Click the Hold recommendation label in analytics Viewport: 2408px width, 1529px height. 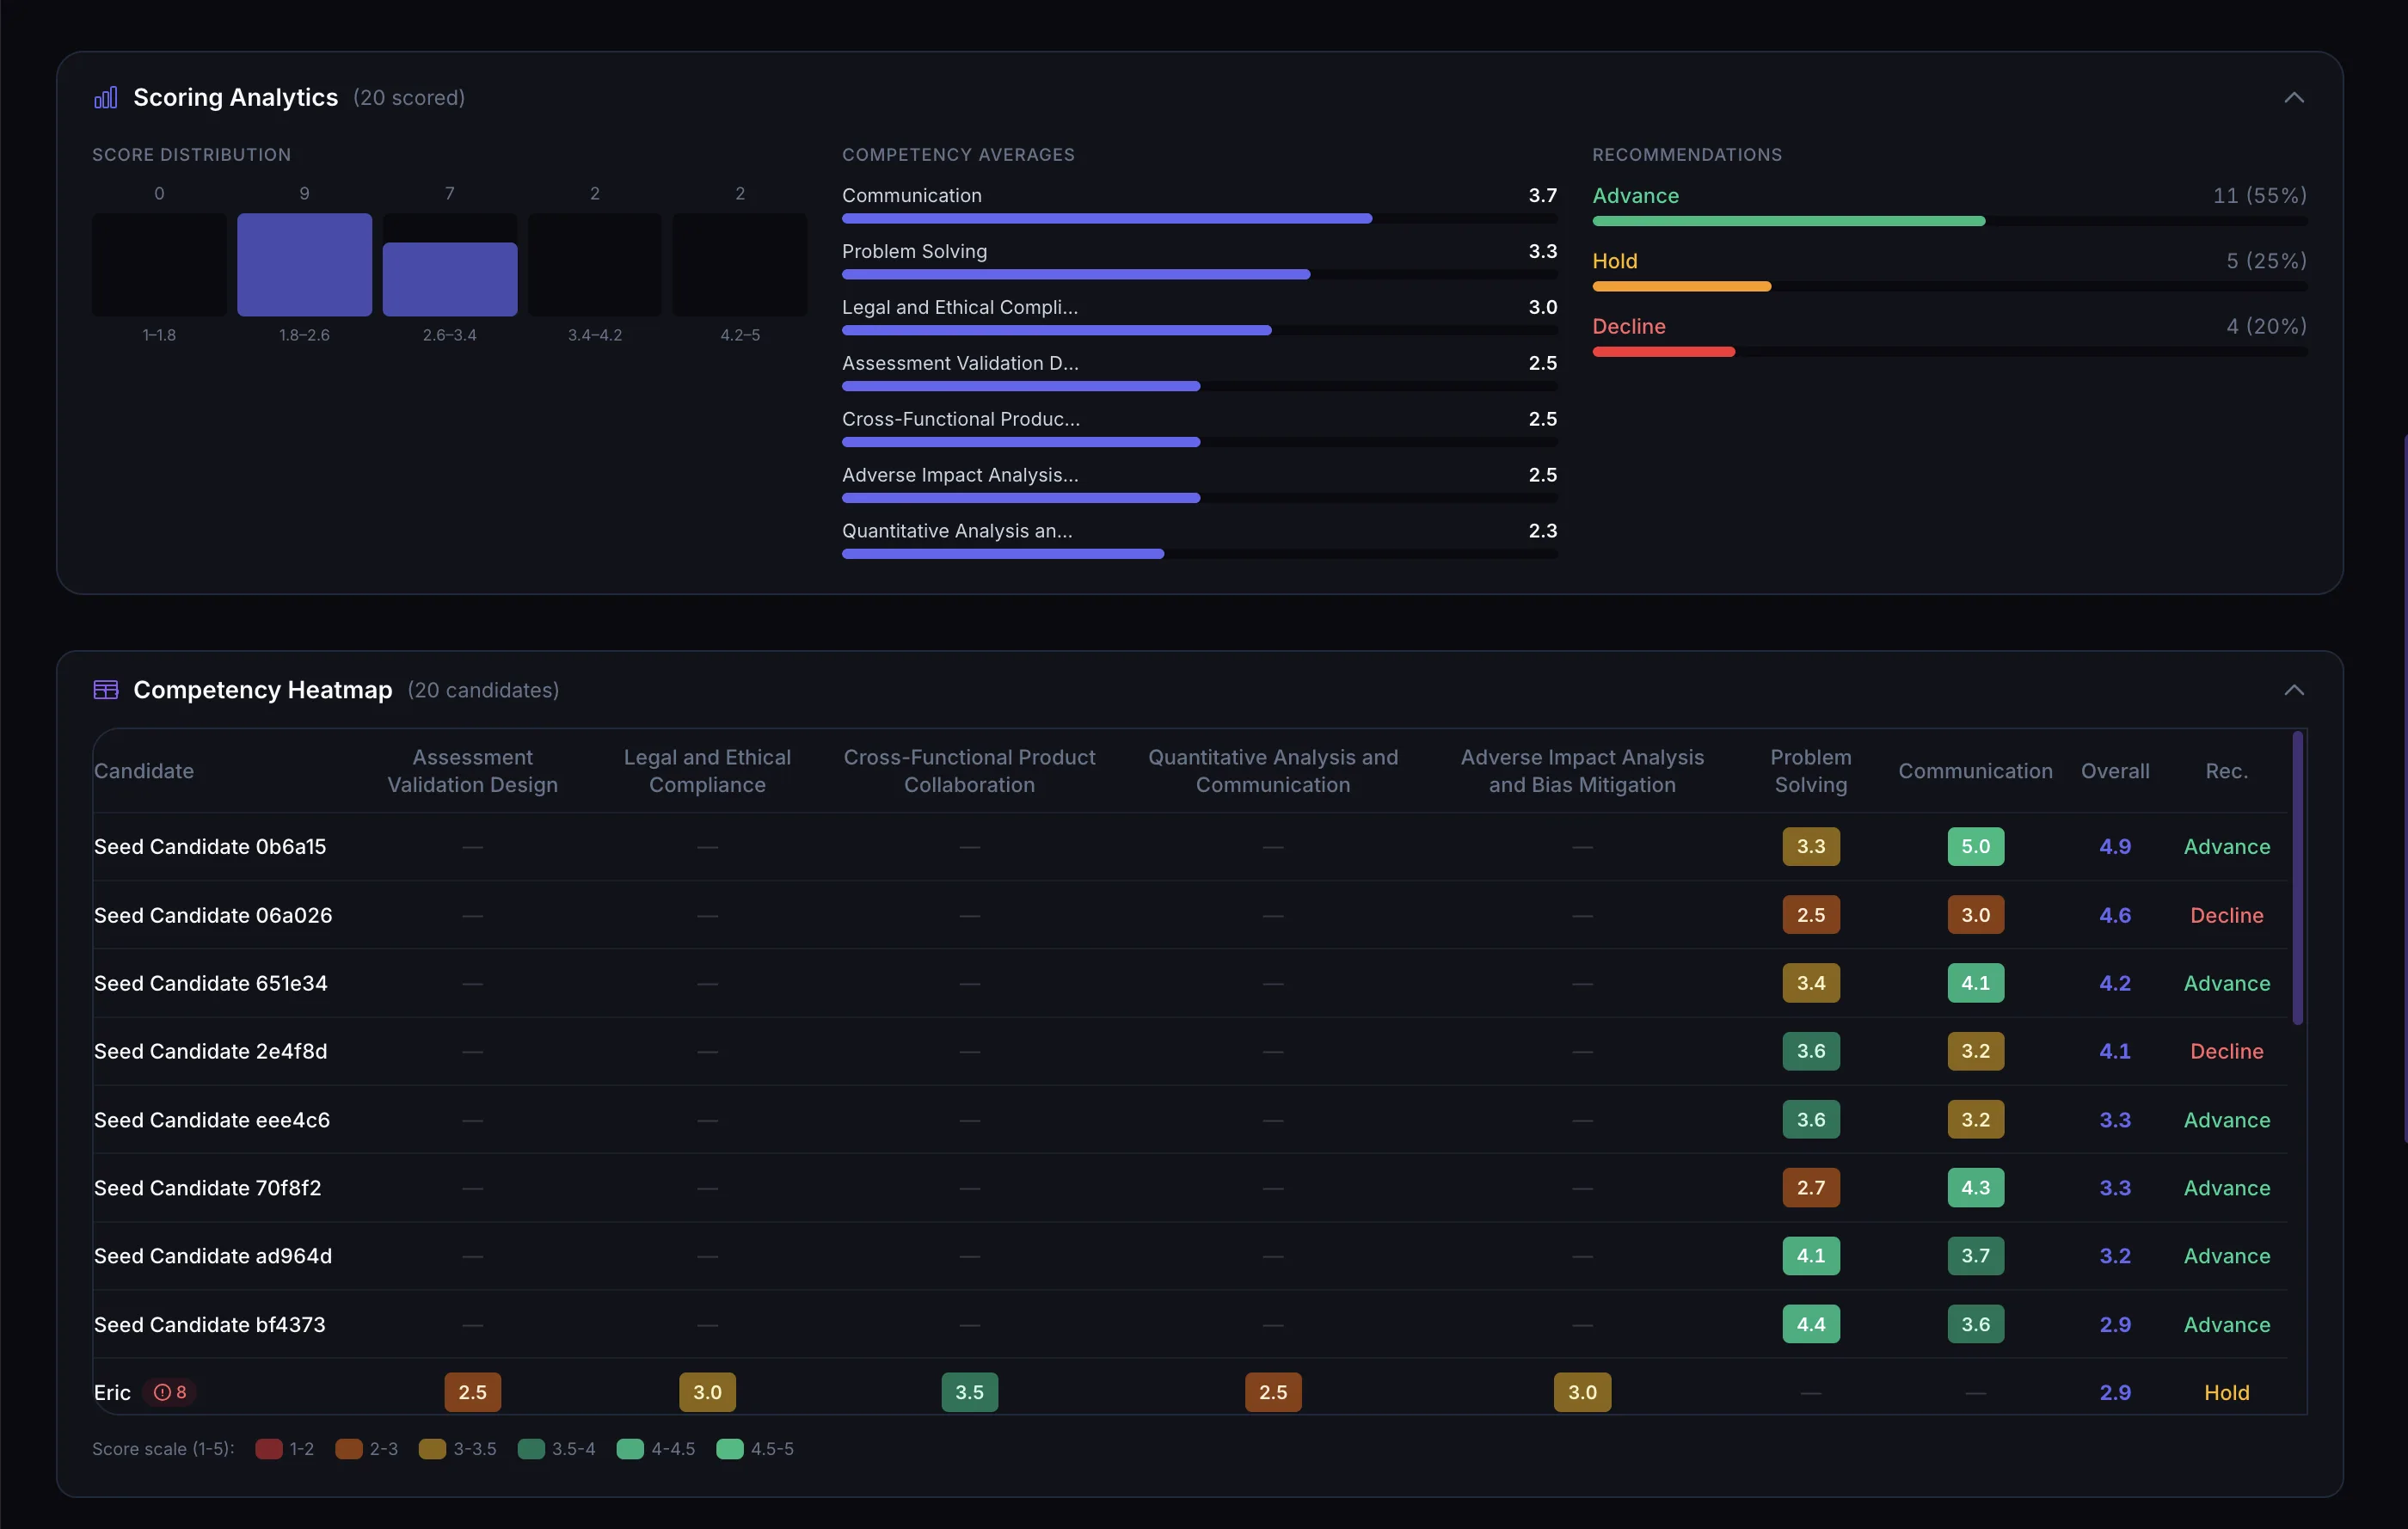1614,260
